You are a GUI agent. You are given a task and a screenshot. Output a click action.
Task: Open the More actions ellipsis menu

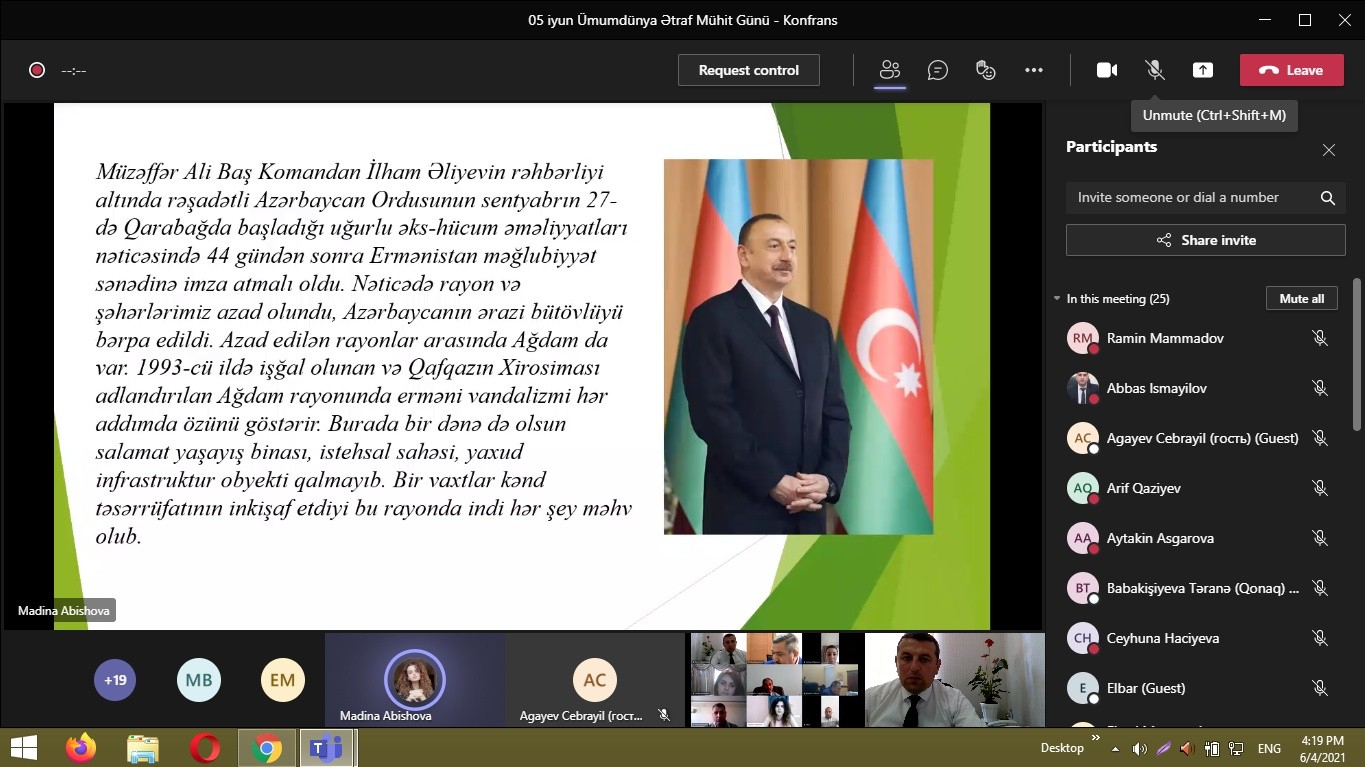1034,70
